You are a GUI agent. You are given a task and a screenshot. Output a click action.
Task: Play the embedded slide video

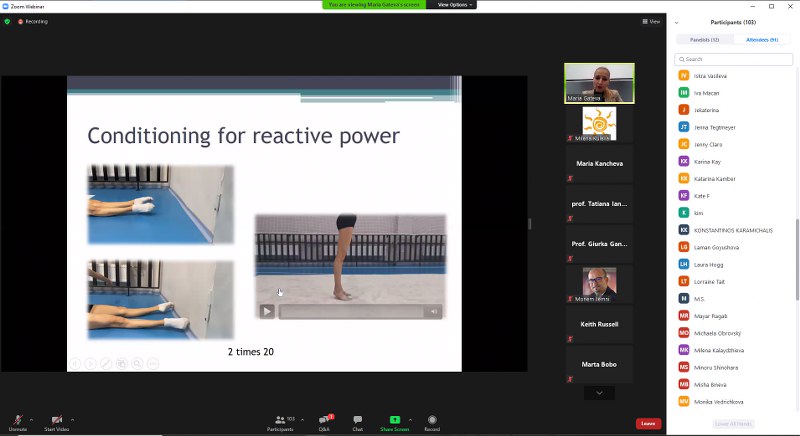pyautogui.click(x=267, y=311)
